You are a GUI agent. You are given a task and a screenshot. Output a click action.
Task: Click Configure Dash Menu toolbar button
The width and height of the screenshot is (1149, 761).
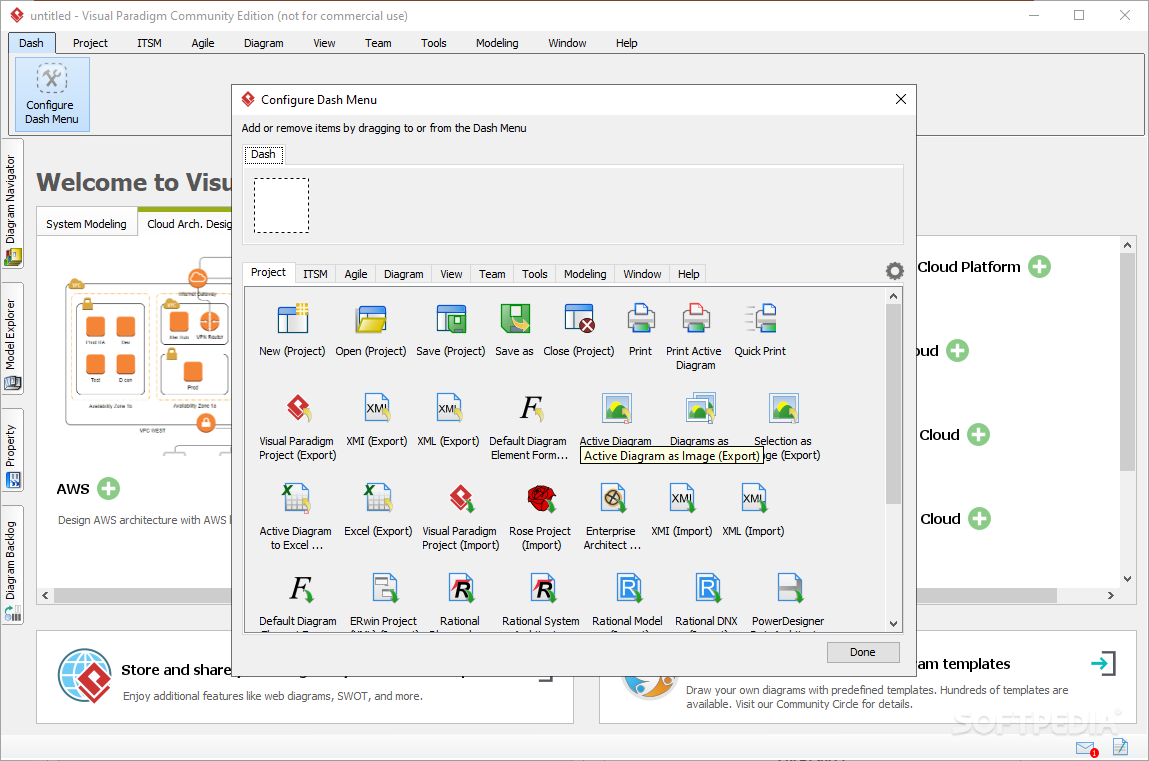[52, 94]
